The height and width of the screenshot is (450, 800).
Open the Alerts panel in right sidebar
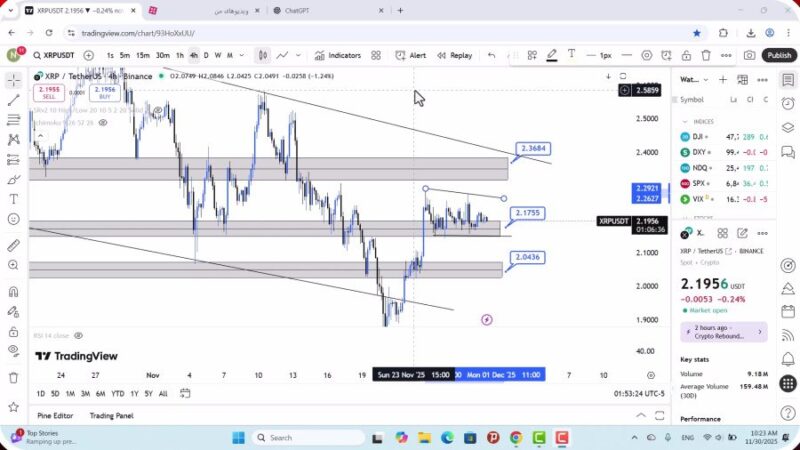tap(788, 101)
